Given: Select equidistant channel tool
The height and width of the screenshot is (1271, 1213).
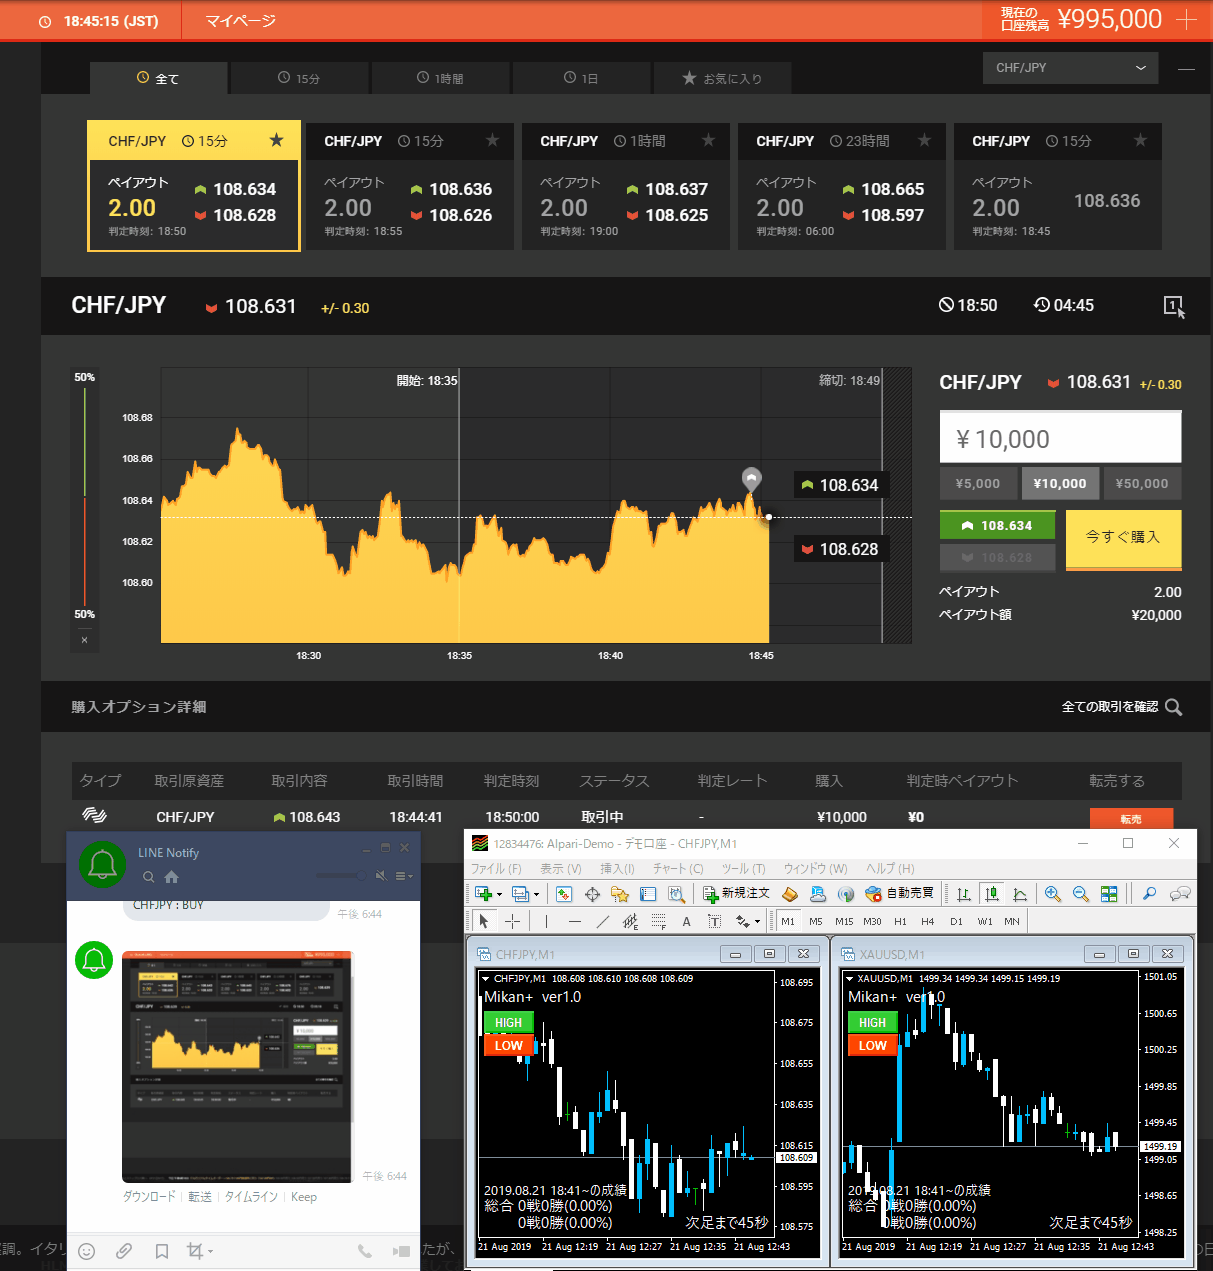Looking at the screenshot, I should pos(630,921).
